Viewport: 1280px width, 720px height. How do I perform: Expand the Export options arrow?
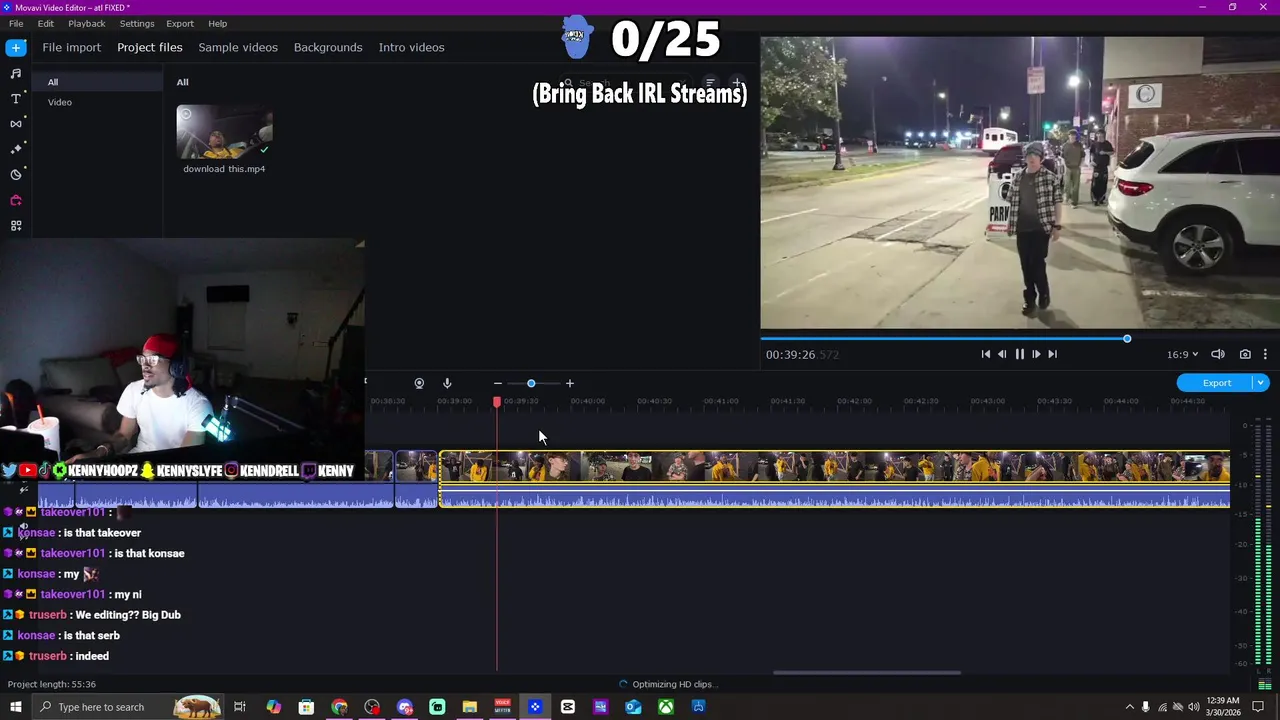point(1261,383)
